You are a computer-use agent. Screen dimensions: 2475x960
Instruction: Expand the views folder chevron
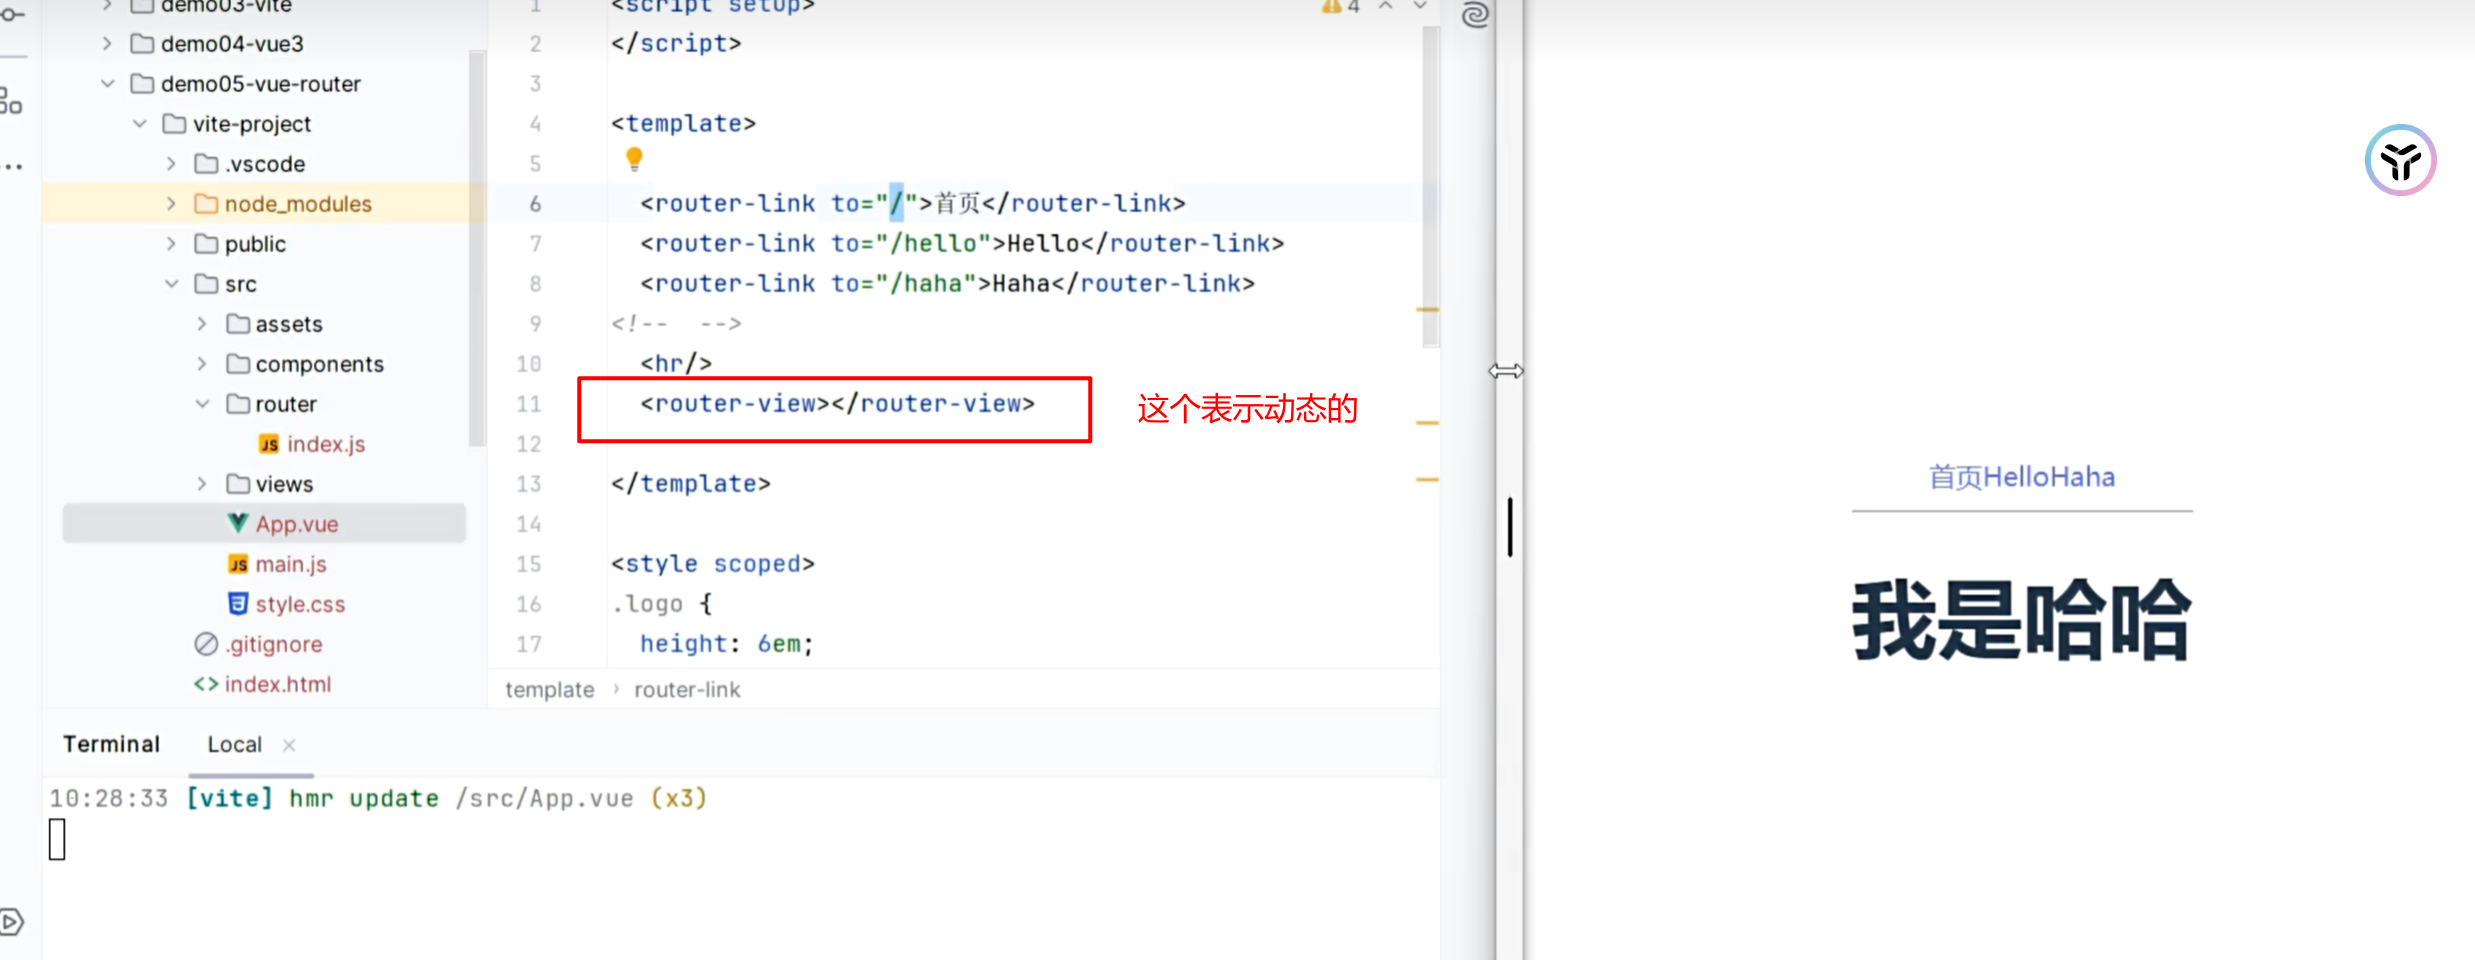(x=202, y=484)
